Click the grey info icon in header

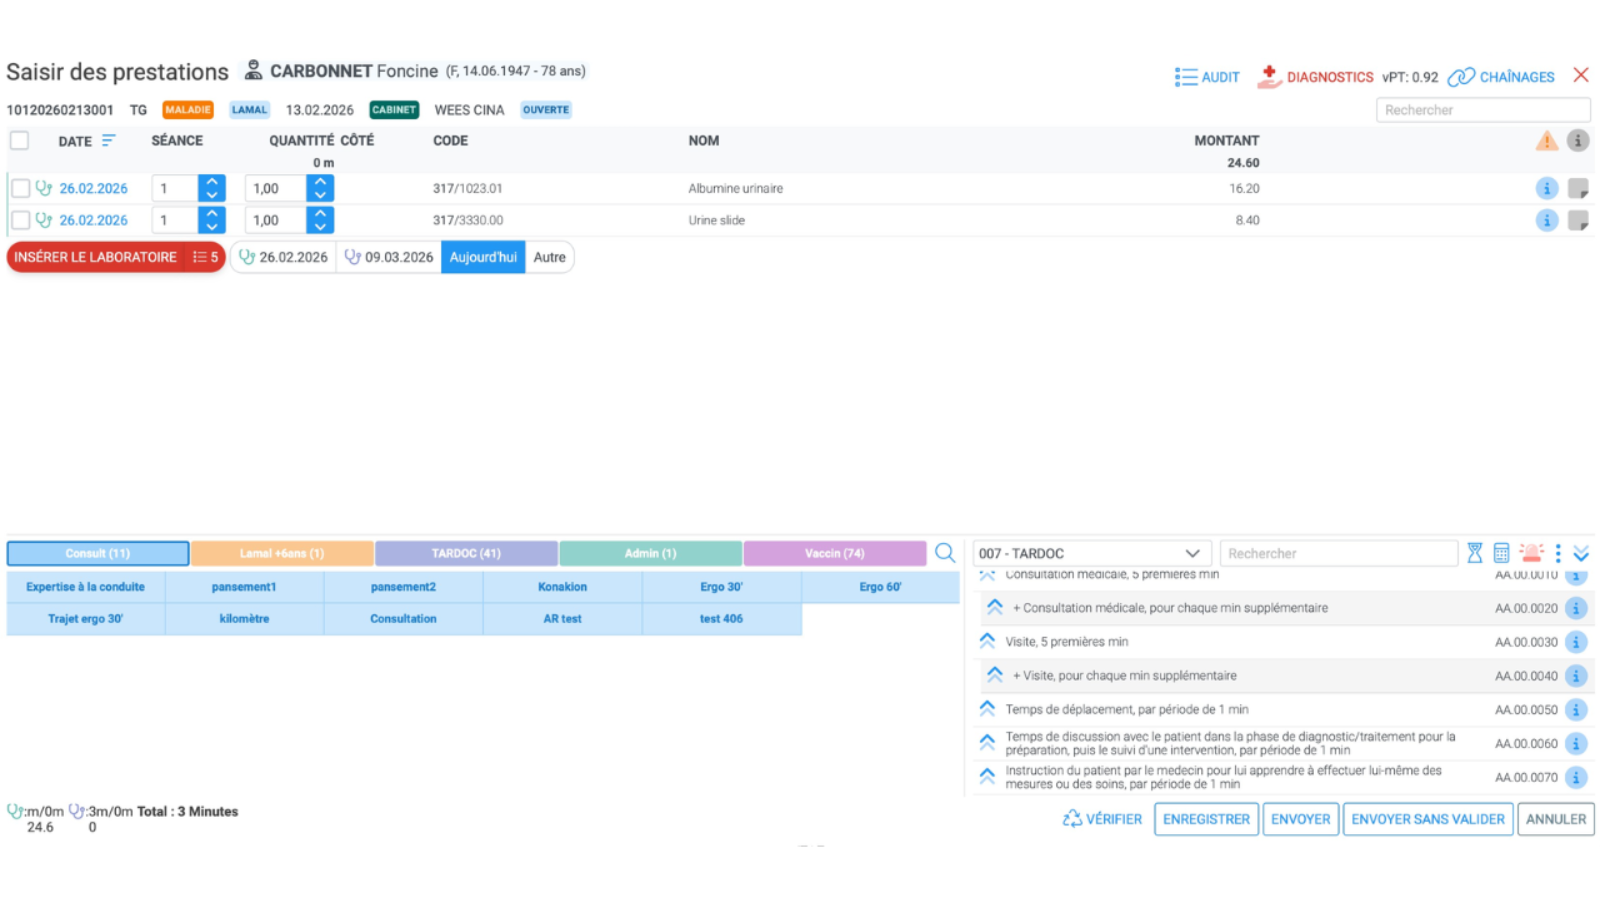[x=1578, y=141]
